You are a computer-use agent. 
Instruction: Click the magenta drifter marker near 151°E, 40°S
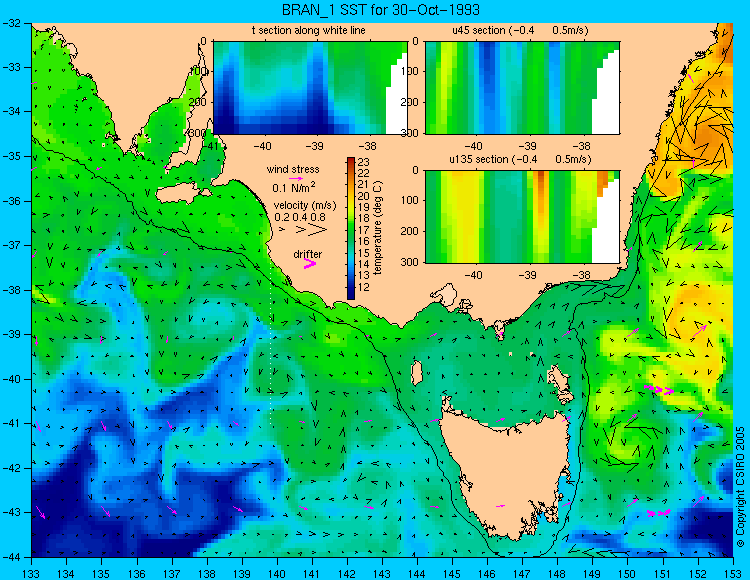coord(659,389)
